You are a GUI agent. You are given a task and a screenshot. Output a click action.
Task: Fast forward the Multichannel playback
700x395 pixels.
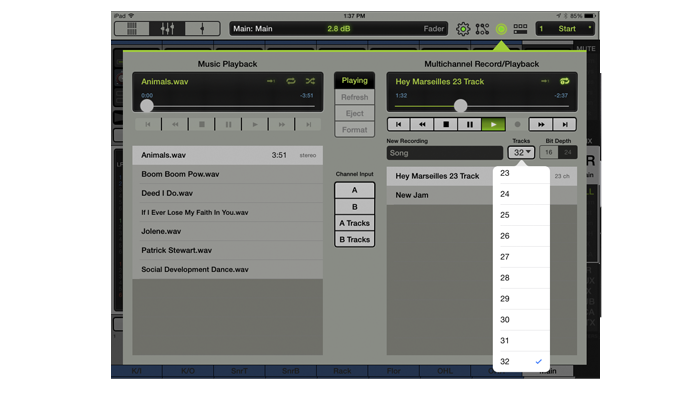(x=541, y=125)
